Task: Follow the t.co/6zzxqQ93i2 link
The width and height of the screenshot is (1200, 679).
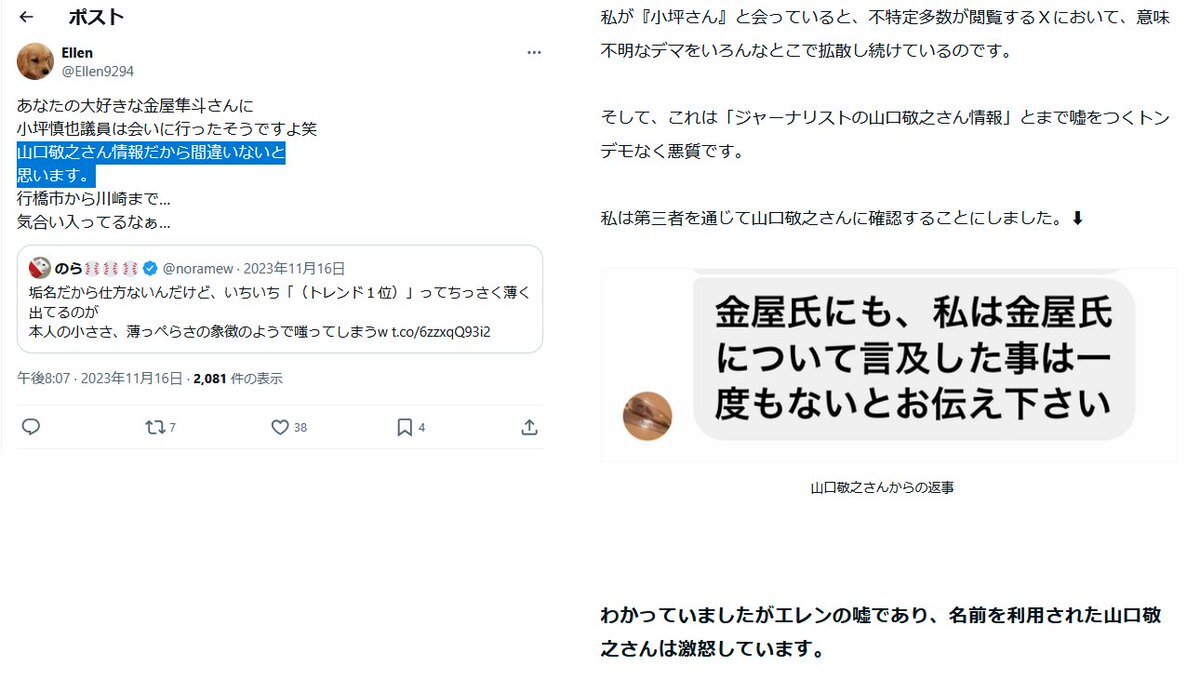Action: tap(438, 330)
